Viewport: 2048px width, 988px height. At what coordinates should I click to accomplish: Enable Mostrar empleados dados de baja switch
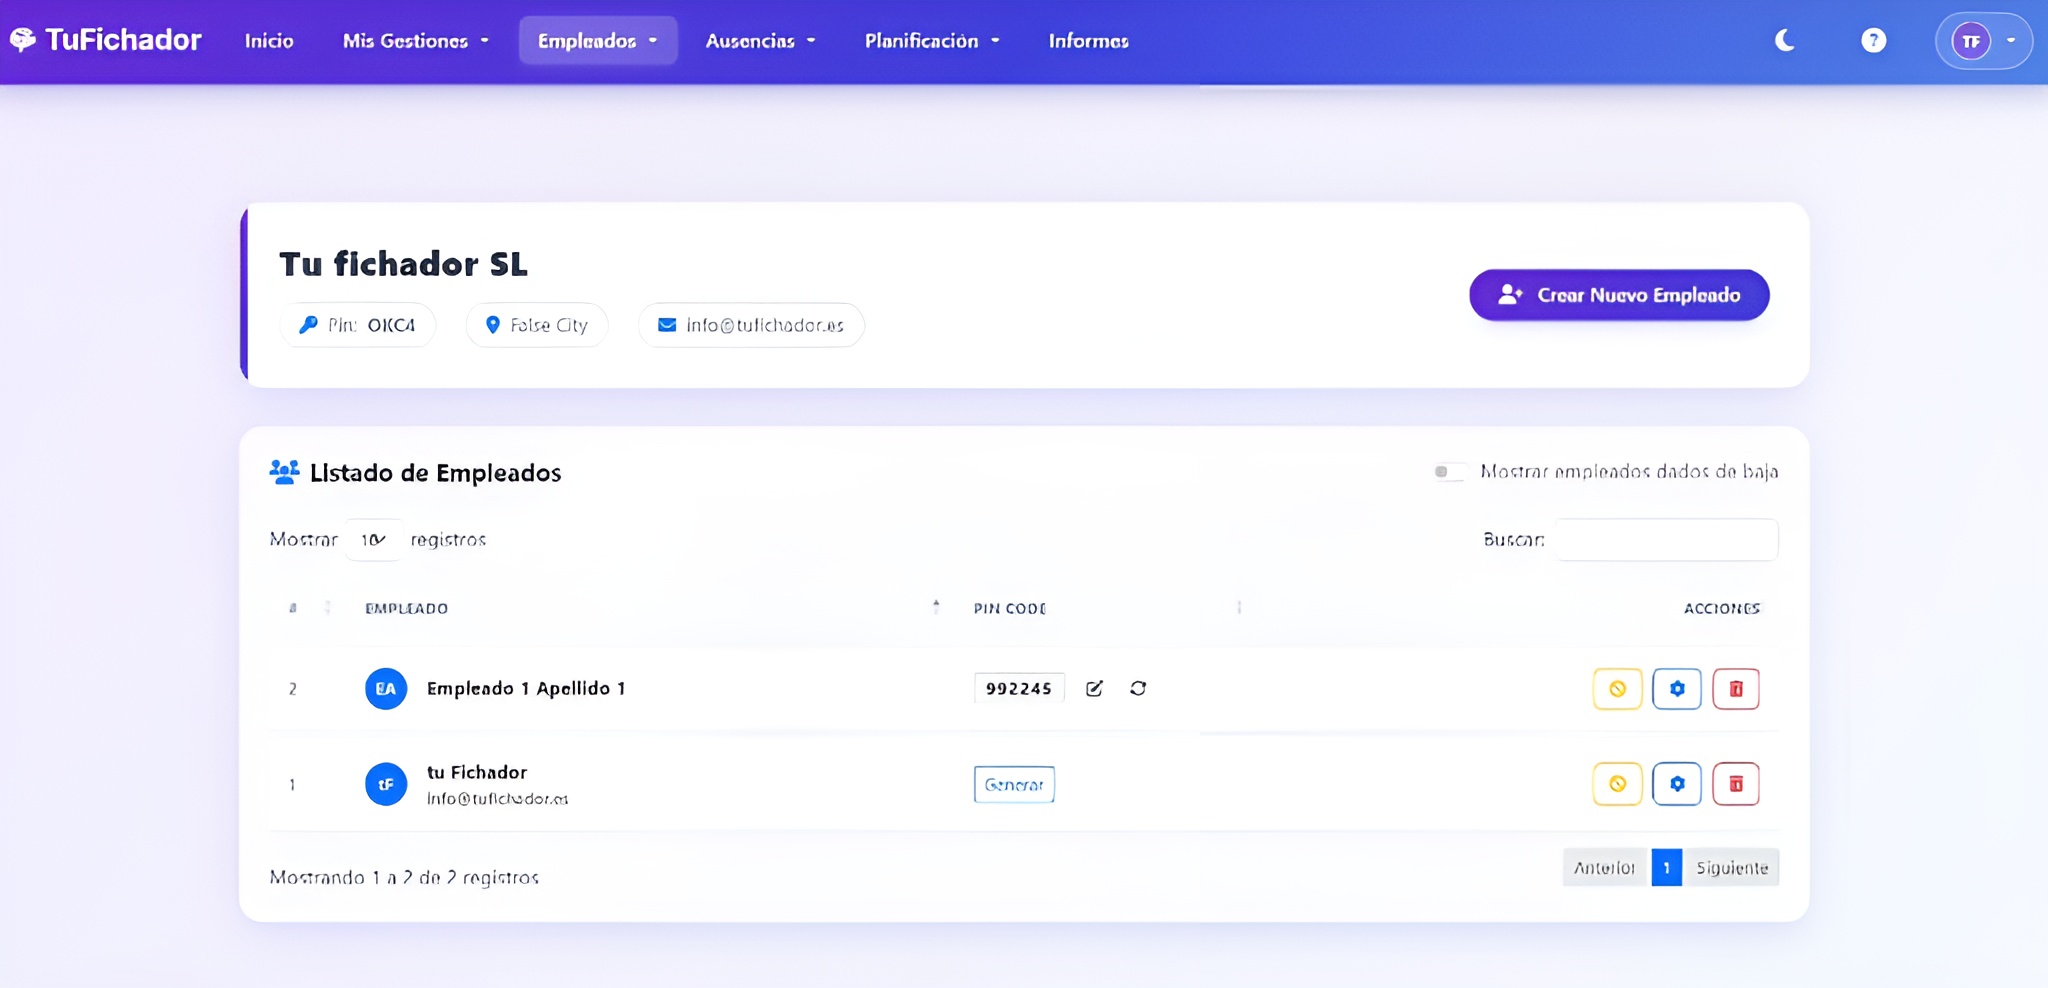(x=1448, y=472)
